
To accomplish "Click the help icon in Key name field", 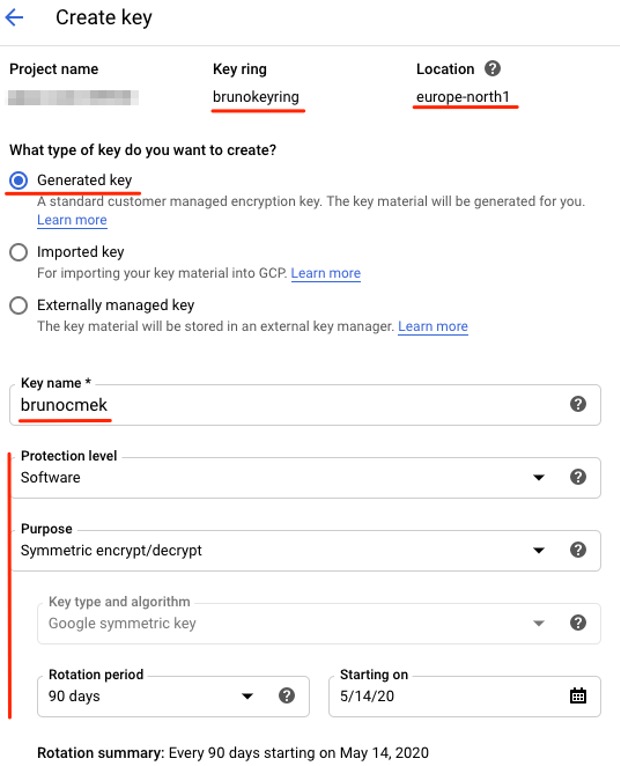I will 577,404.
